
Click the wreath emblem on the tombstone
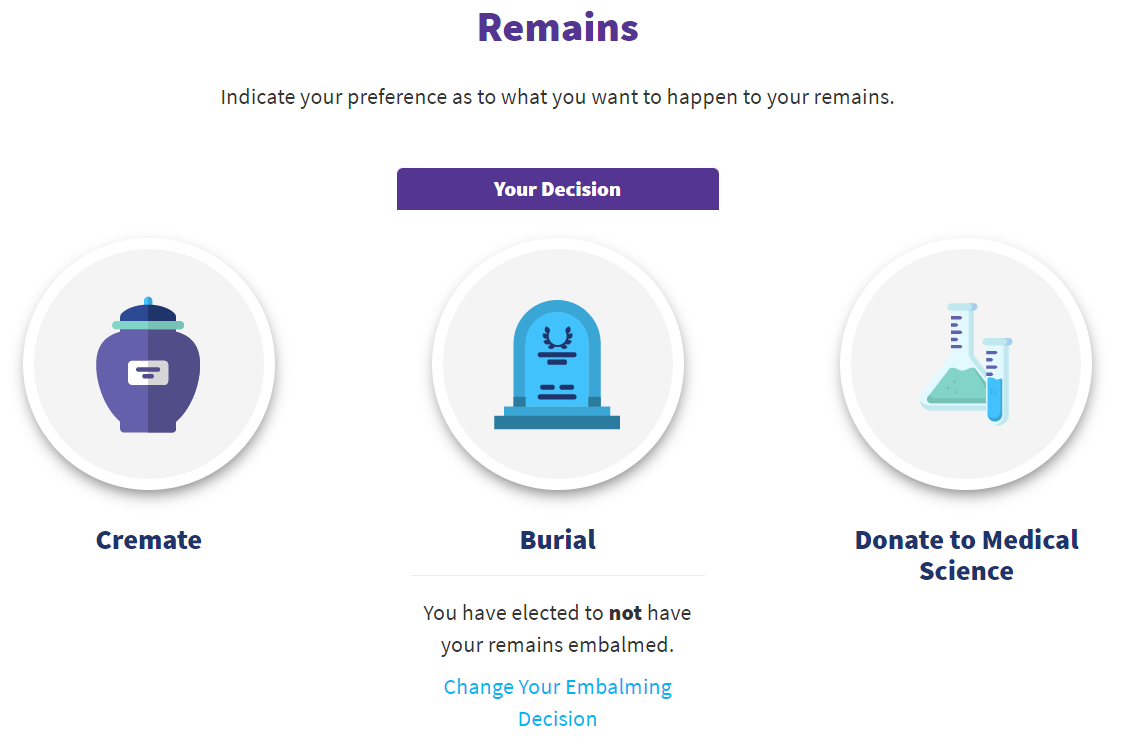click(x=551, y=337)
